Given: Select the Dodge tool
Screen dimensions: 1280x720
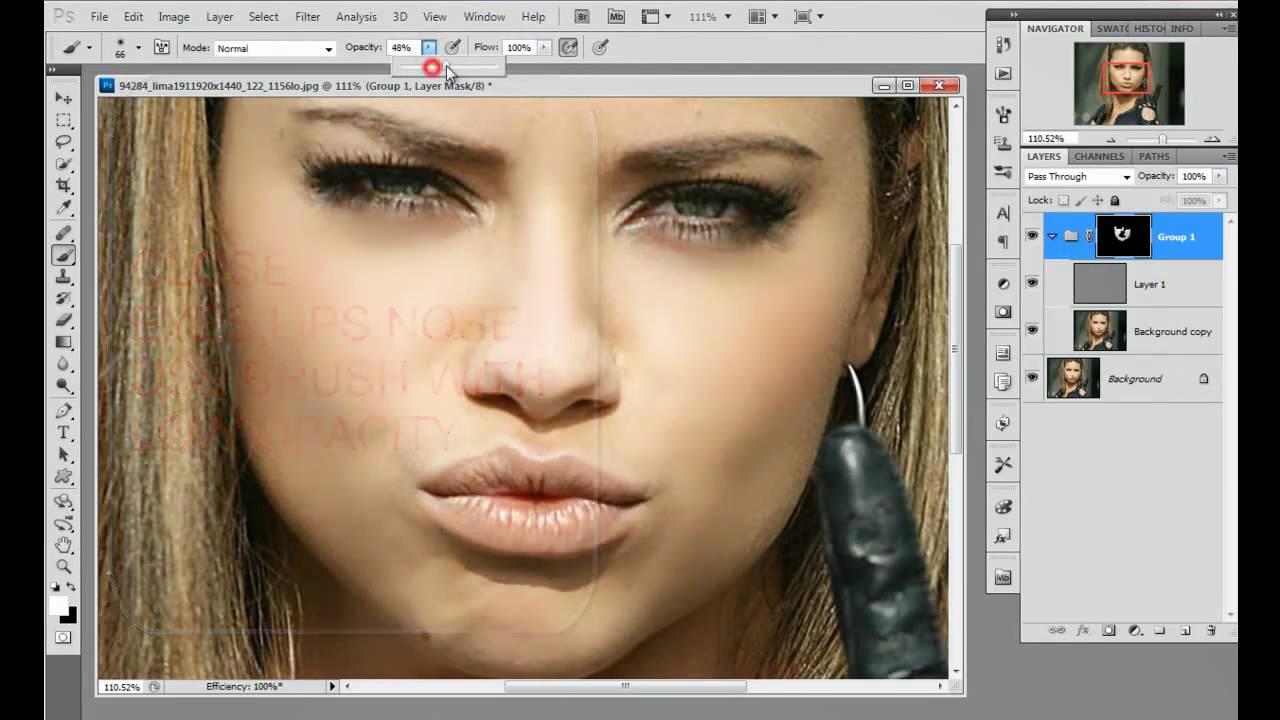Looking at the screenshot, I should point(64,386).
